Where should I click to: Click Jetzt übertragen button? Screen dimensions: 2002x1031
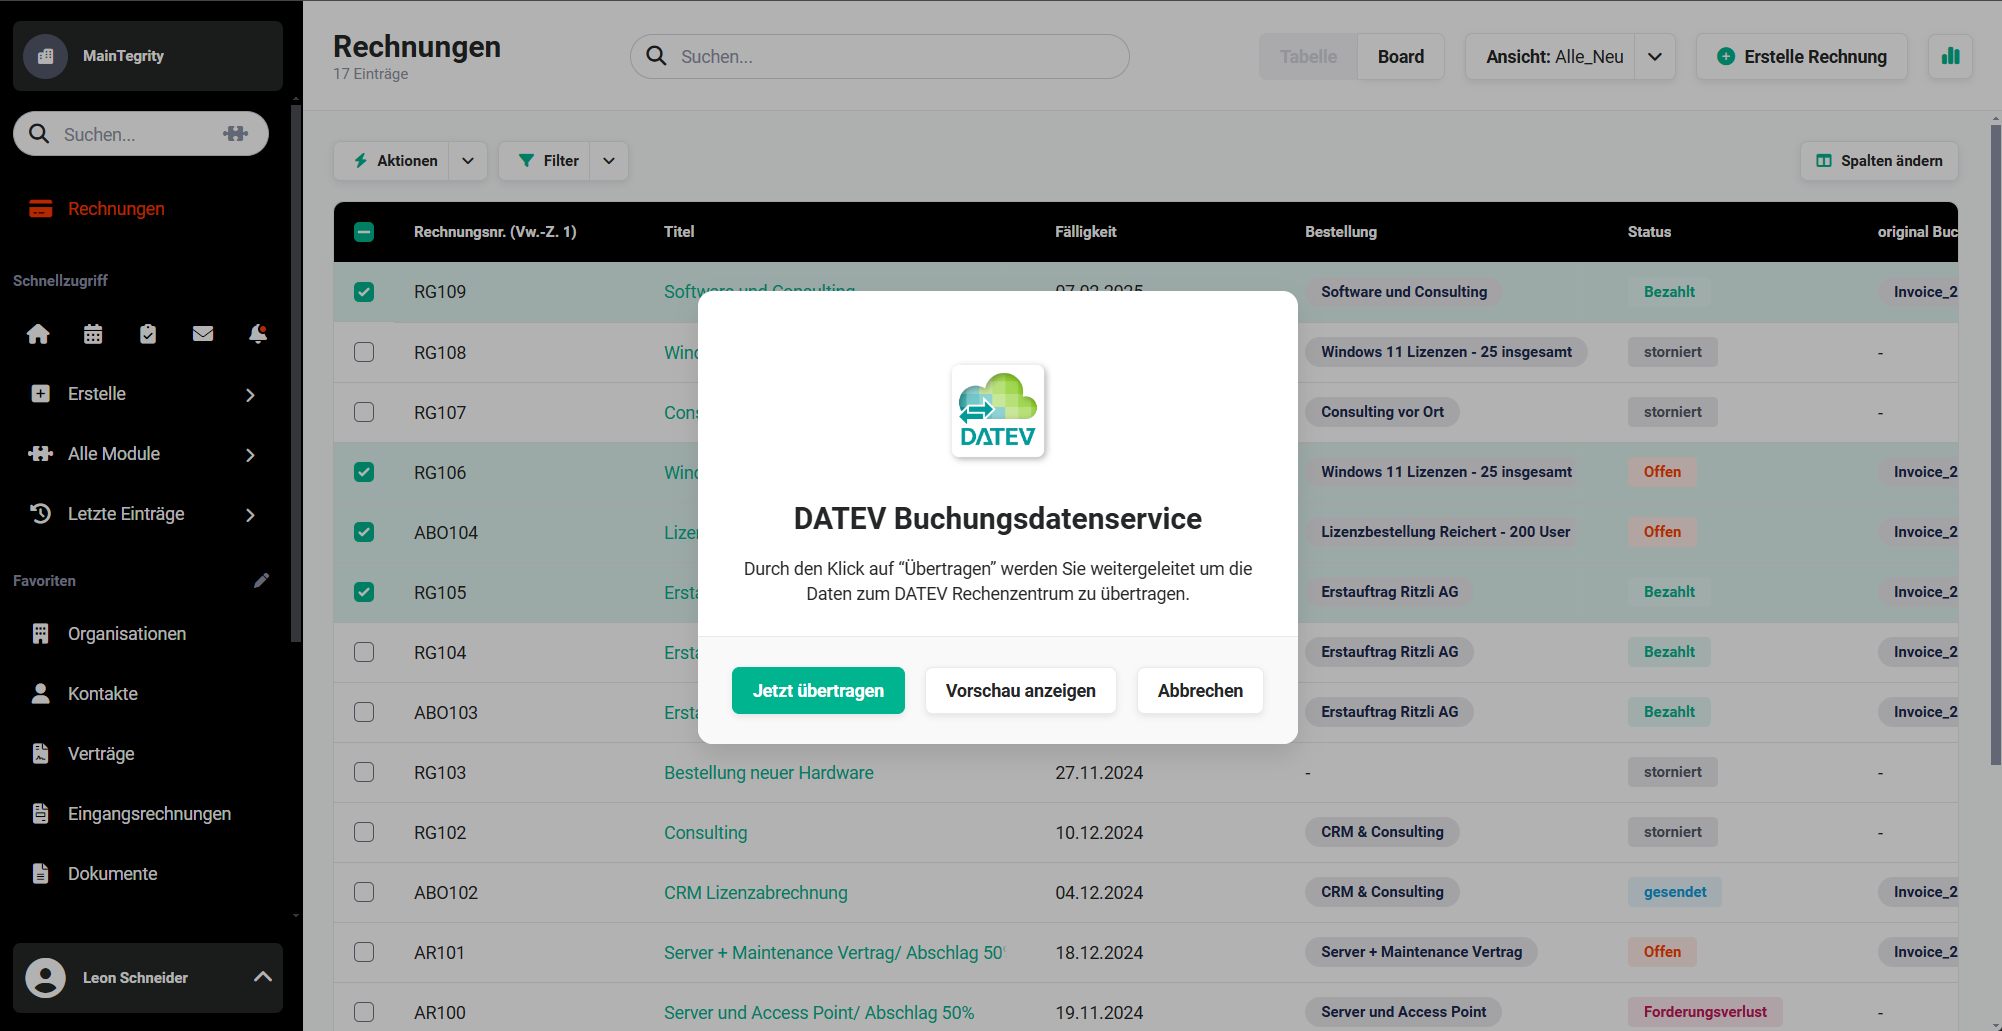(818, 691)
